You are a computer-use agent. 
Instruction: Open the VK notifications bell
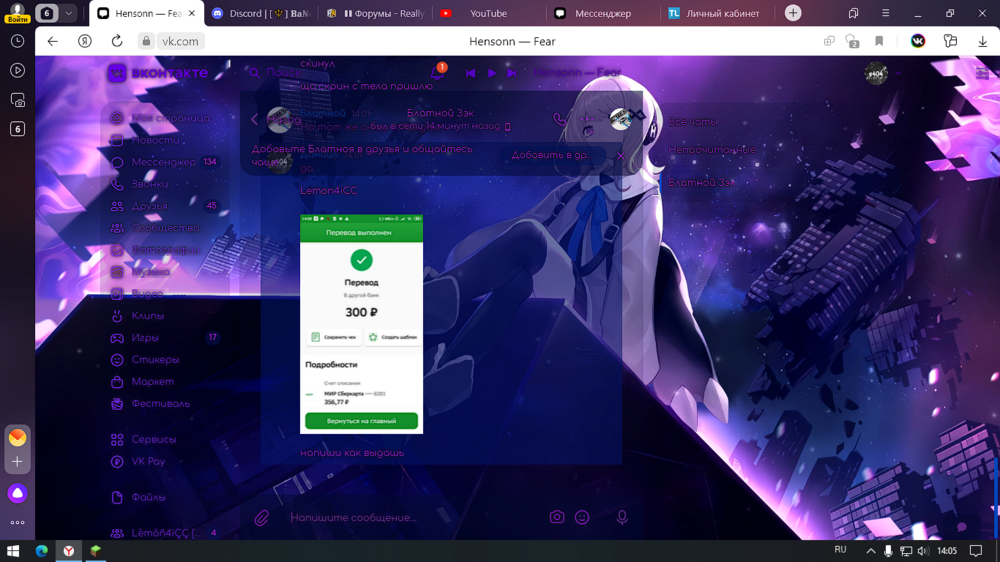(x=437, y=73)
